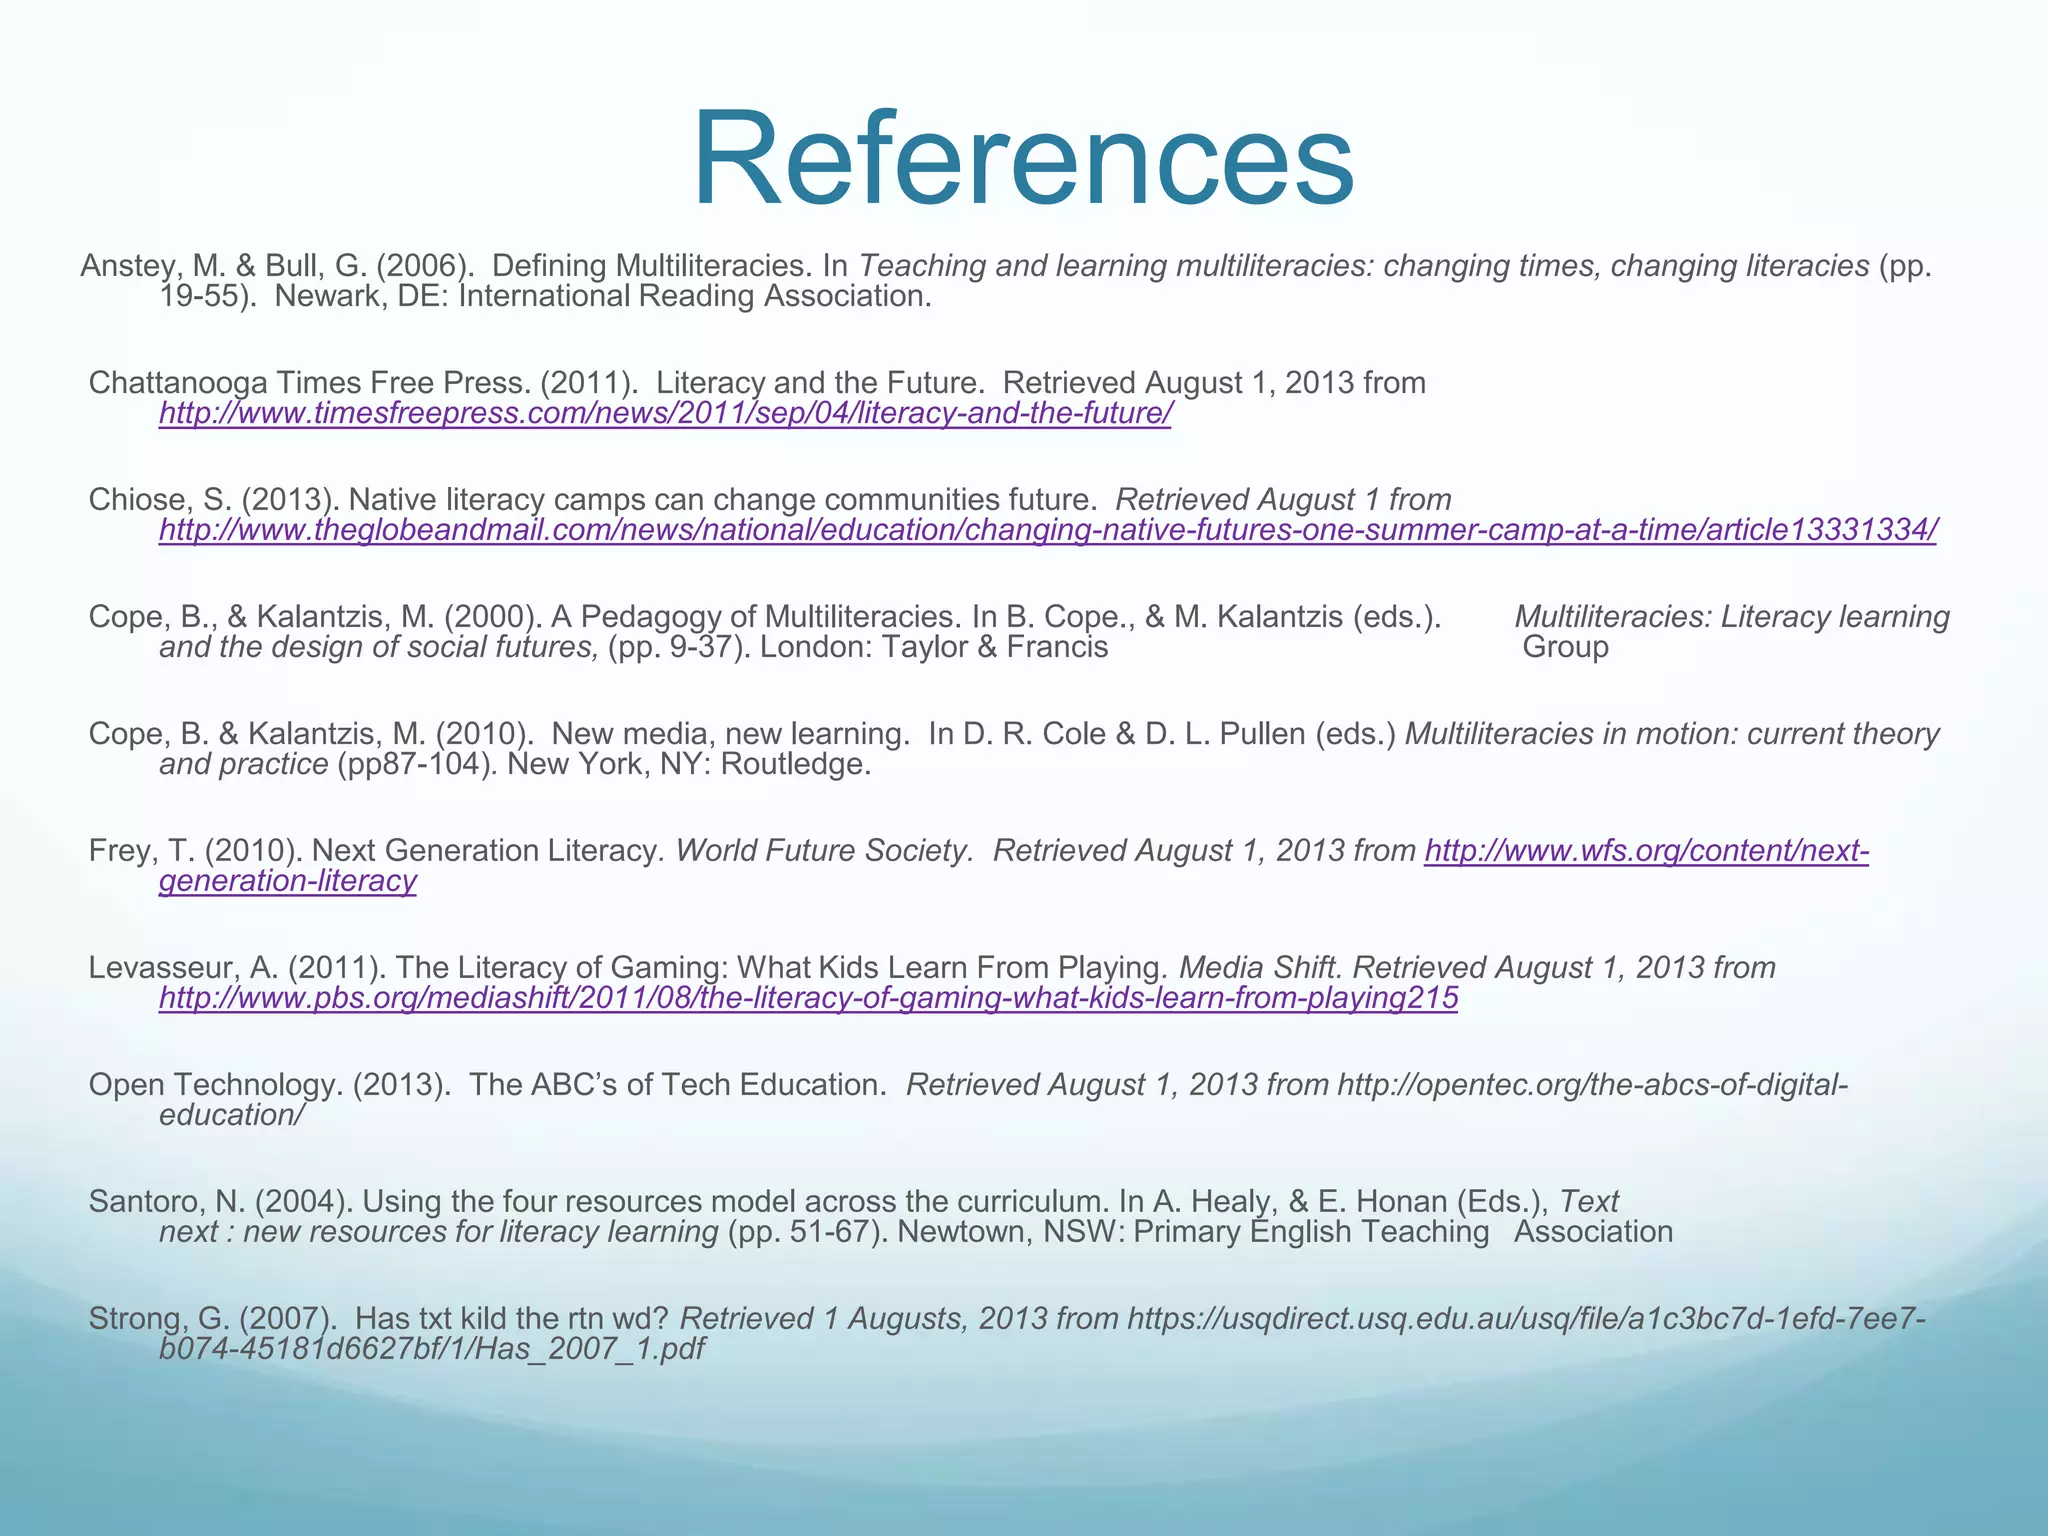Open the theglobeandmail.com native futures article link
The width and height of the screenshot is (2048, 1536).
point(1048,530)
